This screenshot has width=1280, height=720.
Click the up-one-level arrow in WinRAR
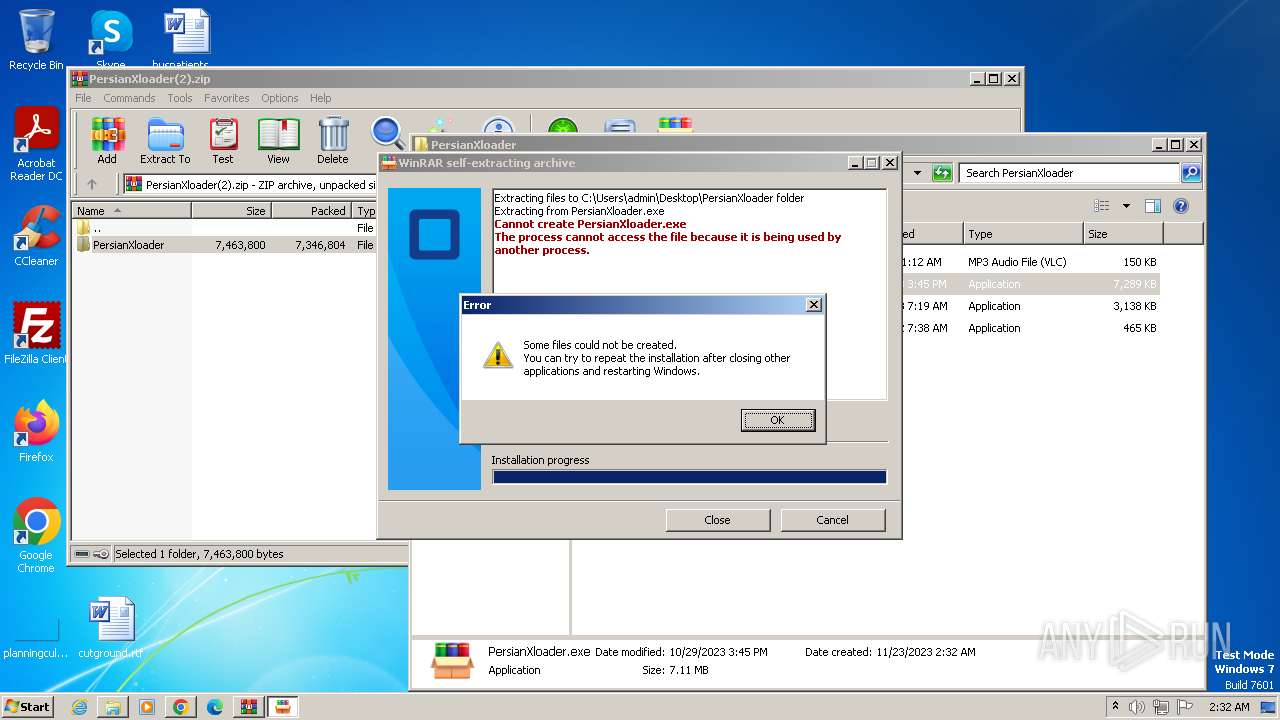click(92, 184)
